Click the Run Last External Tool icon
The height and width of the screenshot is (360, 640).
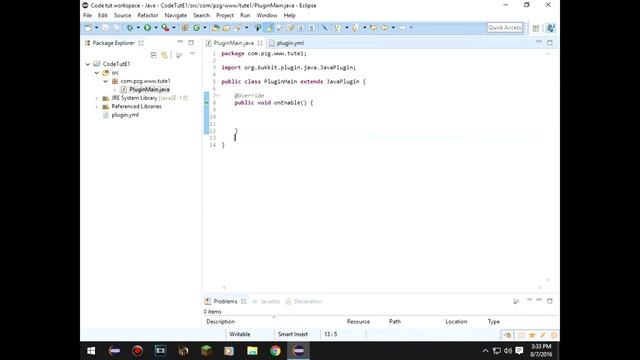[x=165, y=28]
